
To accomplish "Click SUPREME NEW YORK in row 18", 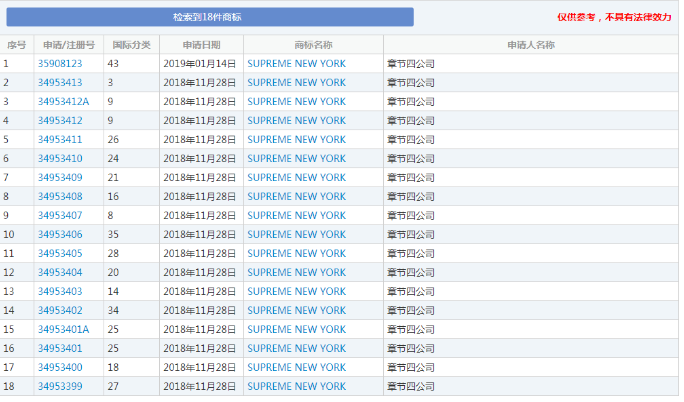I will point(297,386).
